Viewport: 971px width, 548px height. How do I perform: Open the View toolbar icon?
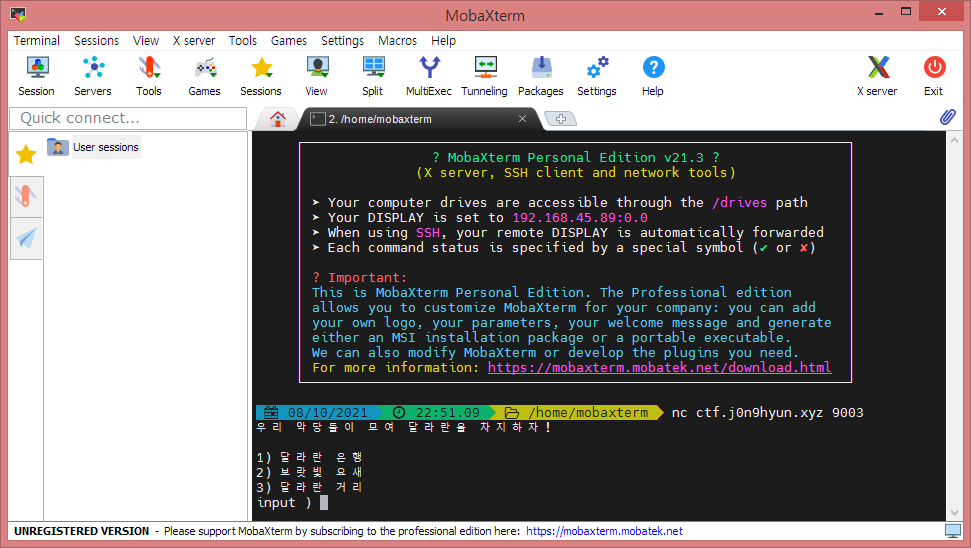[x=316, y=77]
